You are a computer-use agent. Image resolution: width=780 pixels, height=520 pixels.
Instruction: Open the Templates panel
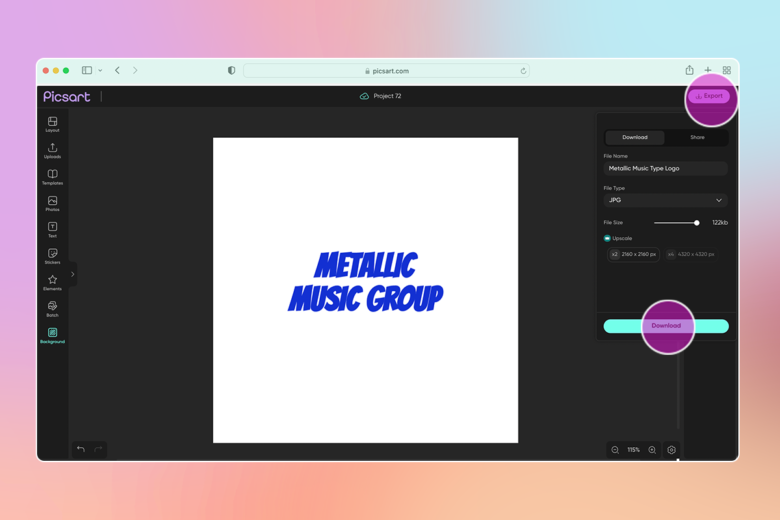pos(52,177)
